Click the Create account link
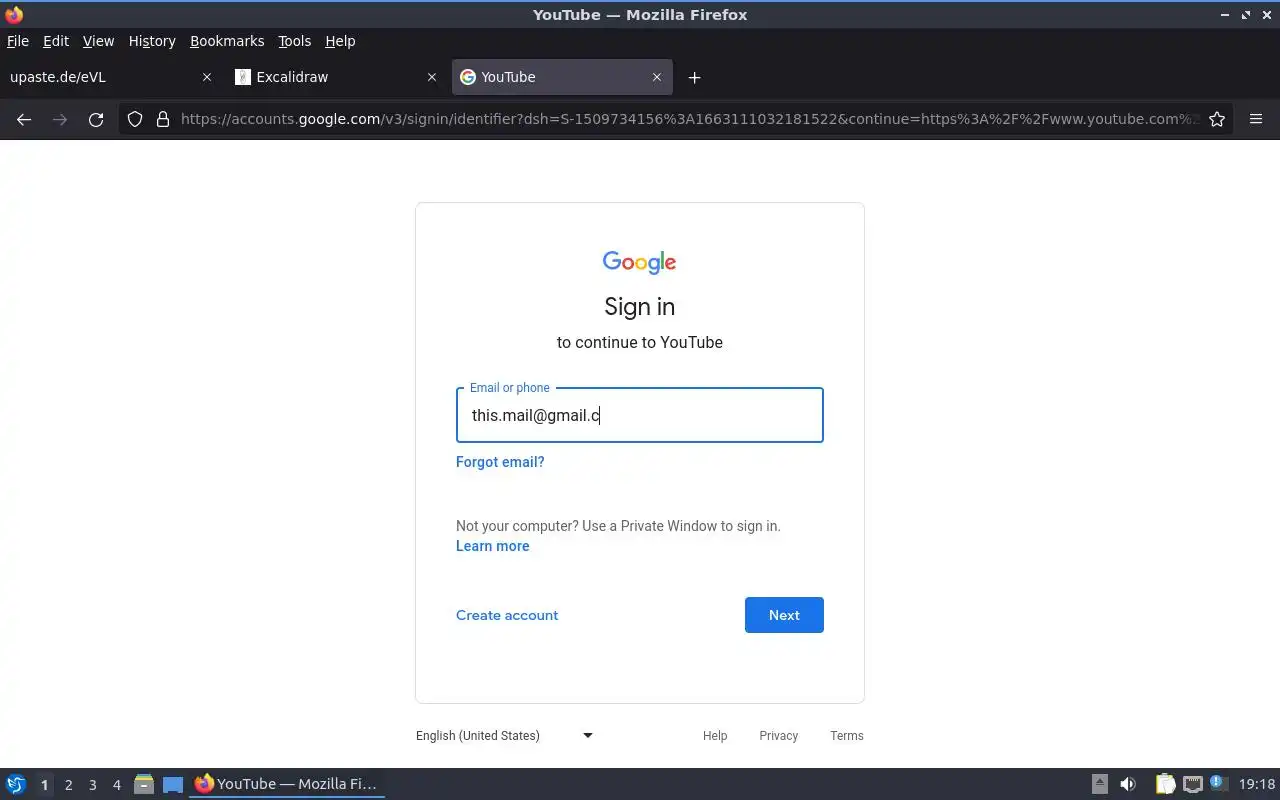The image size is (1280, 800). [507, 615]
